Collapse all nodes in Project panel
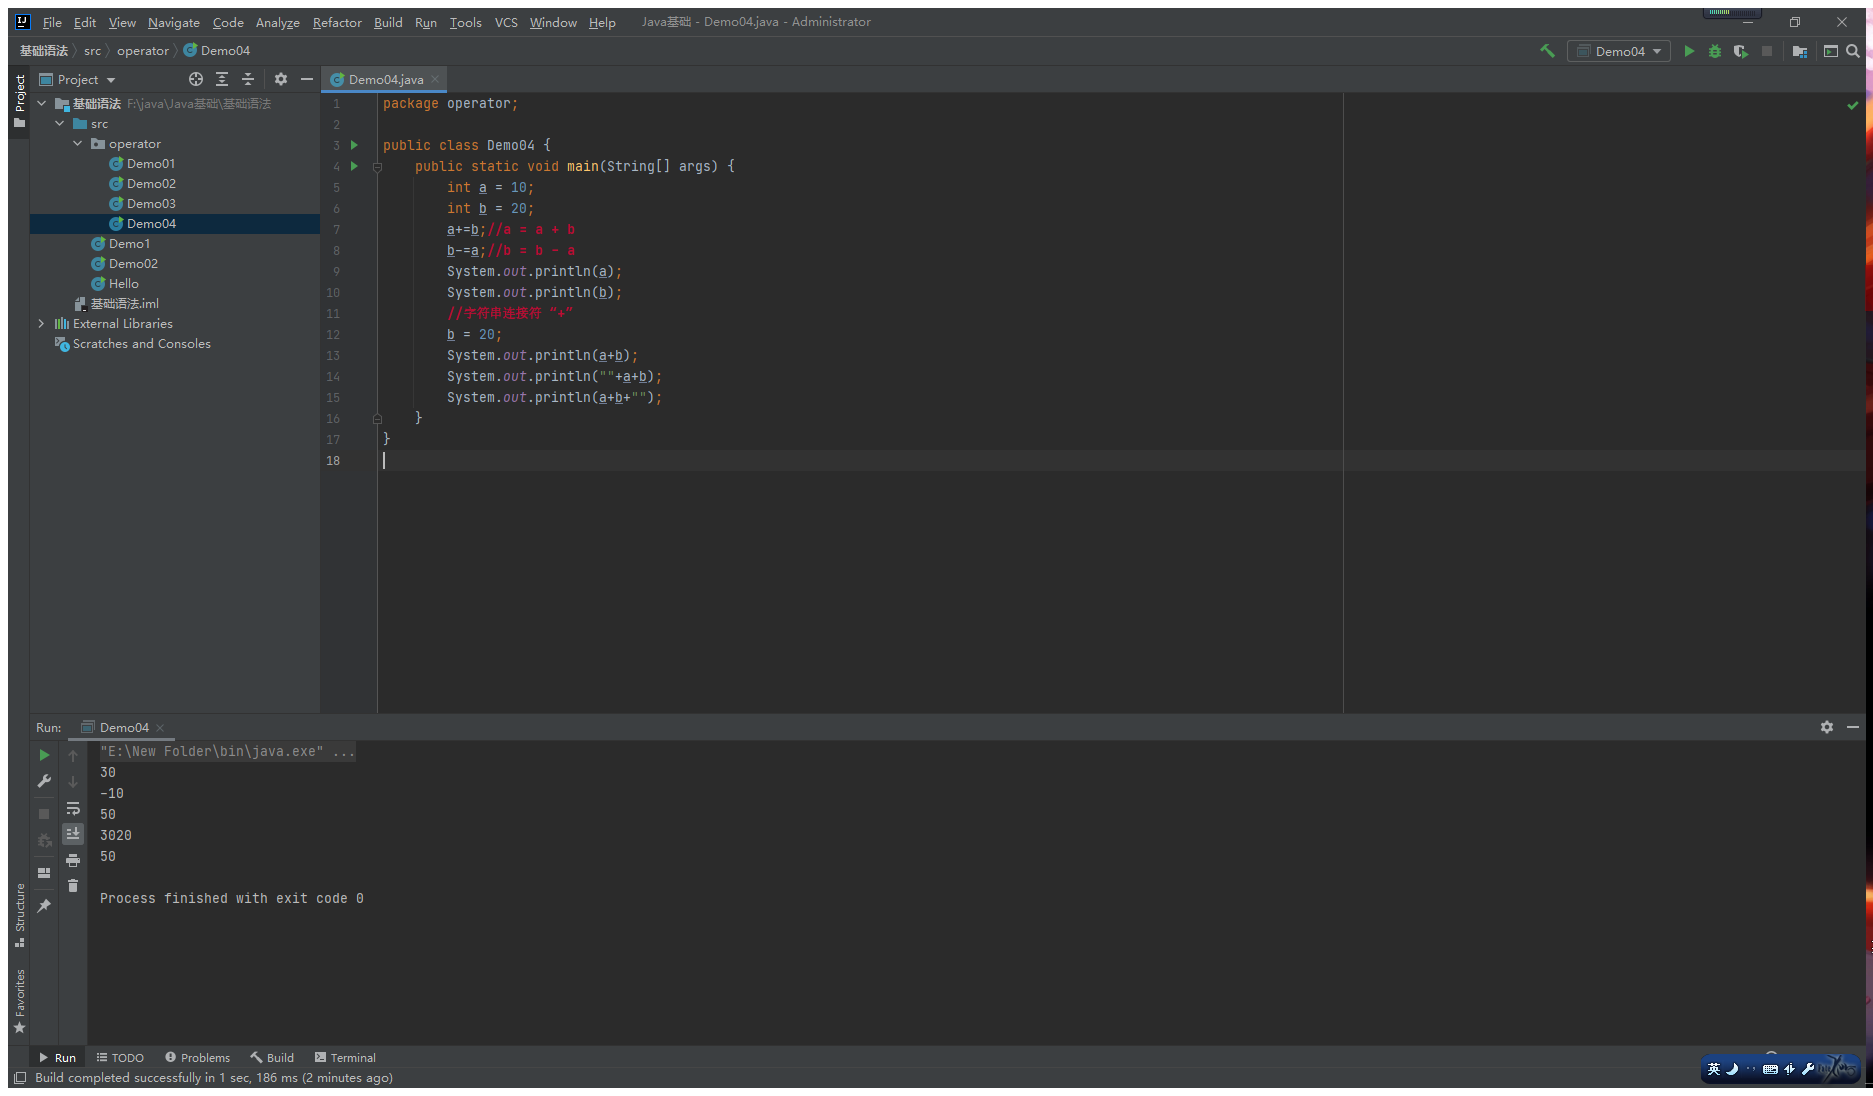 [248, 79]
